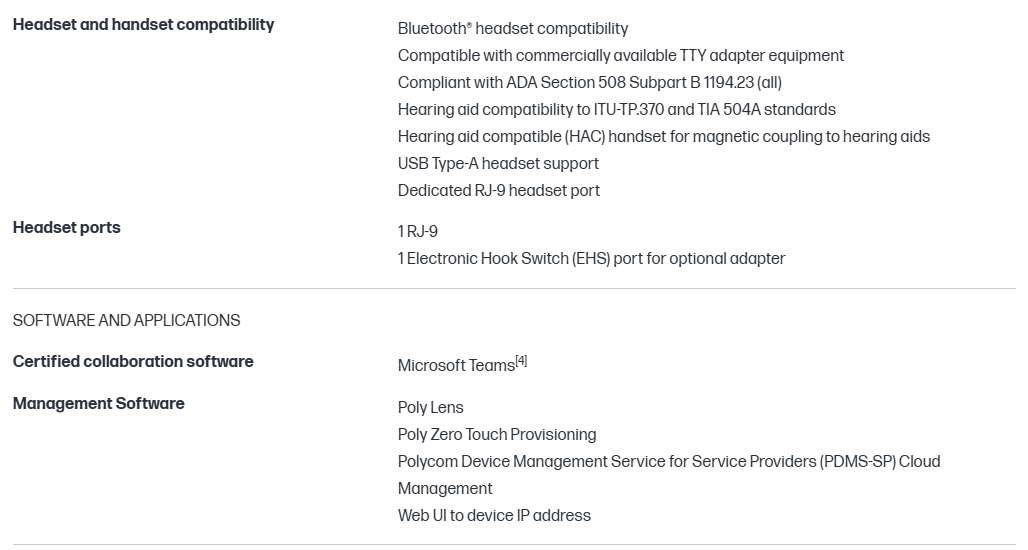The height and width of the screenshot is (550, 1028).
Task: Click the "1 RJ-9" entry
Action: (417, 232)
